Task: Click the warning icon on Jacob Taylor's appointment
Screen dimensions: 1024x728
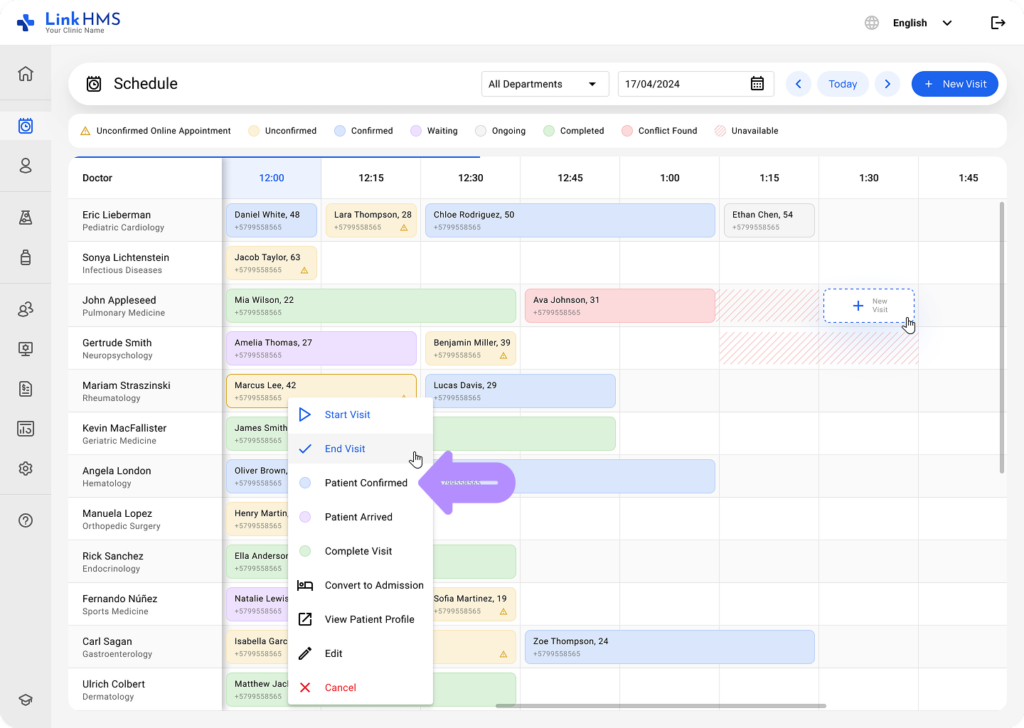Action: pyautogui.click(x=304, y=270)
